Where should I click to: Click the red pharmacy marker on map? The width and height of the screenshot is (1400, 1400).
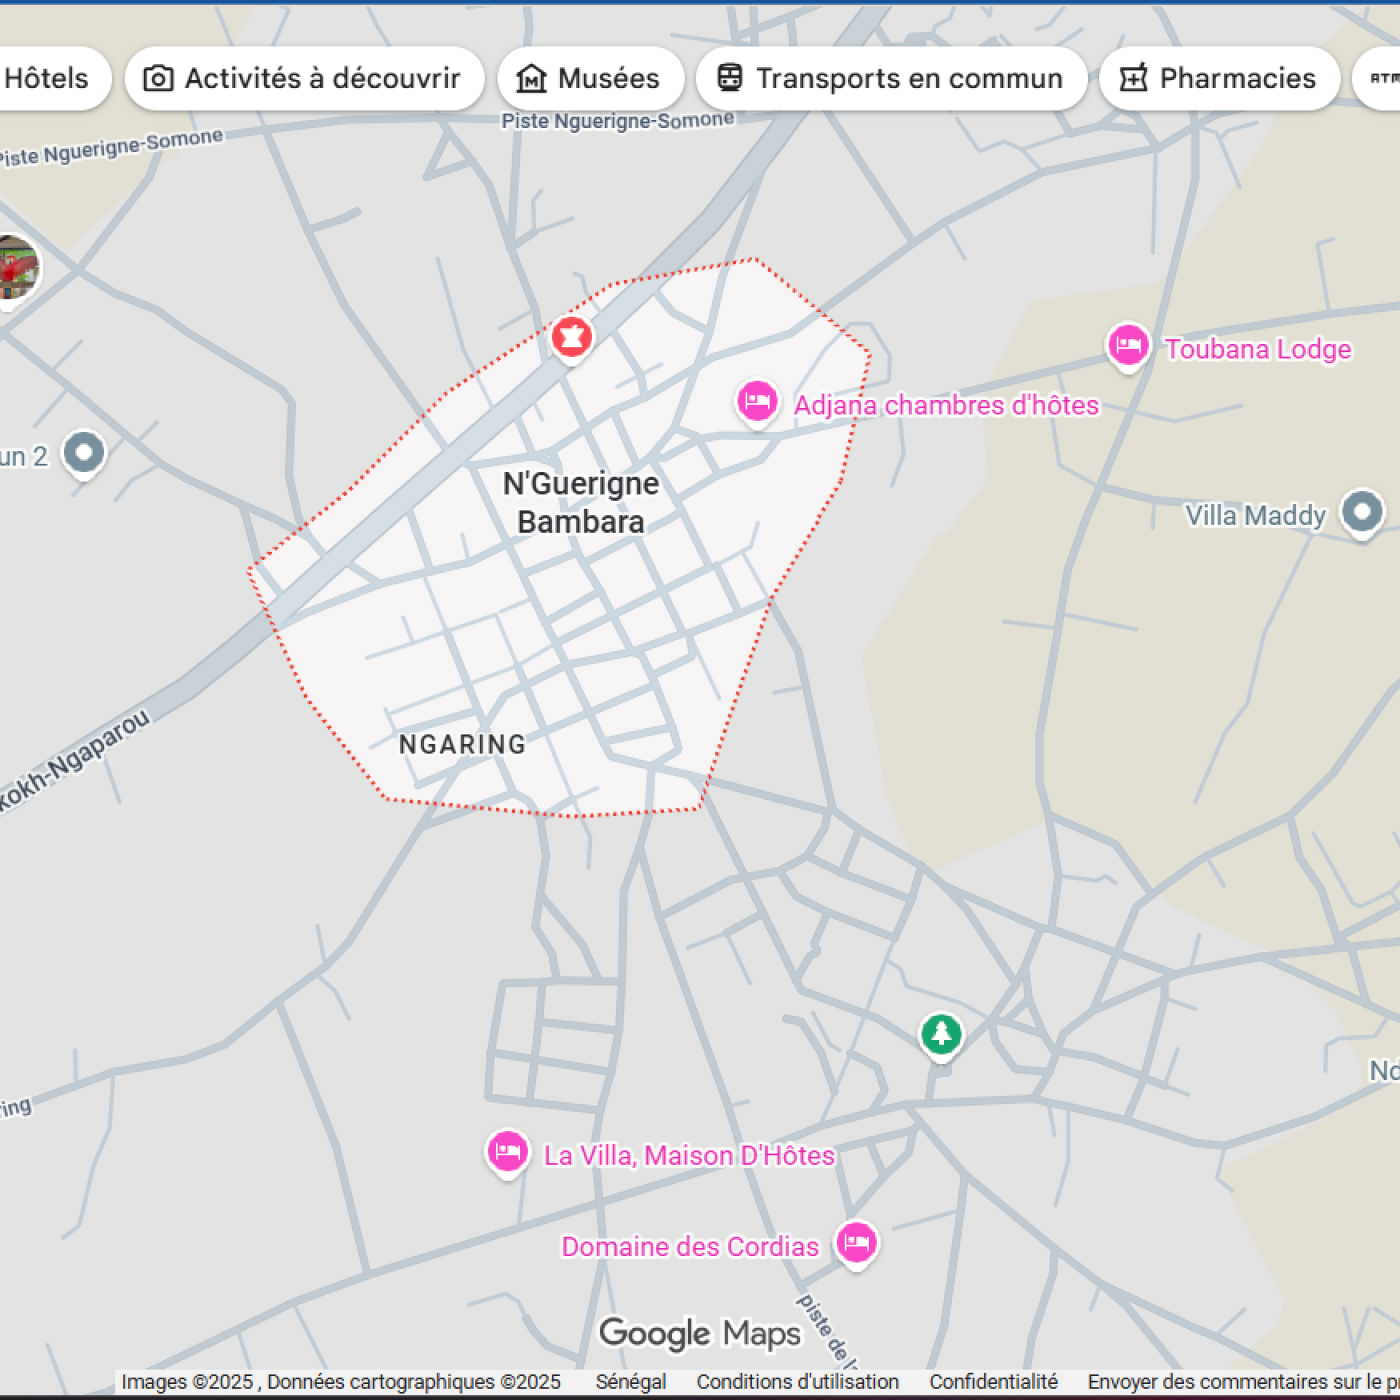point(571,338)
